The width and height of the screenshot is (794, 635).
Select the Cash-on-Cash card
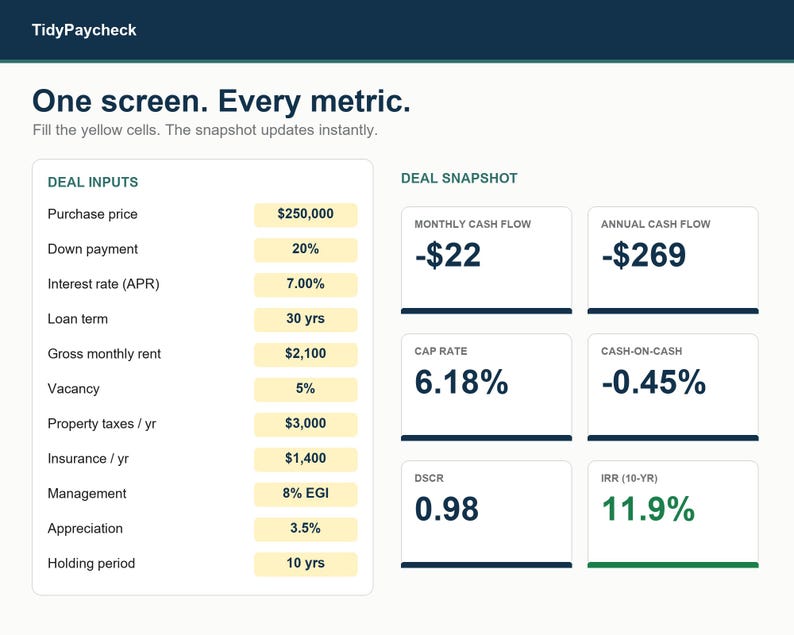673,387
